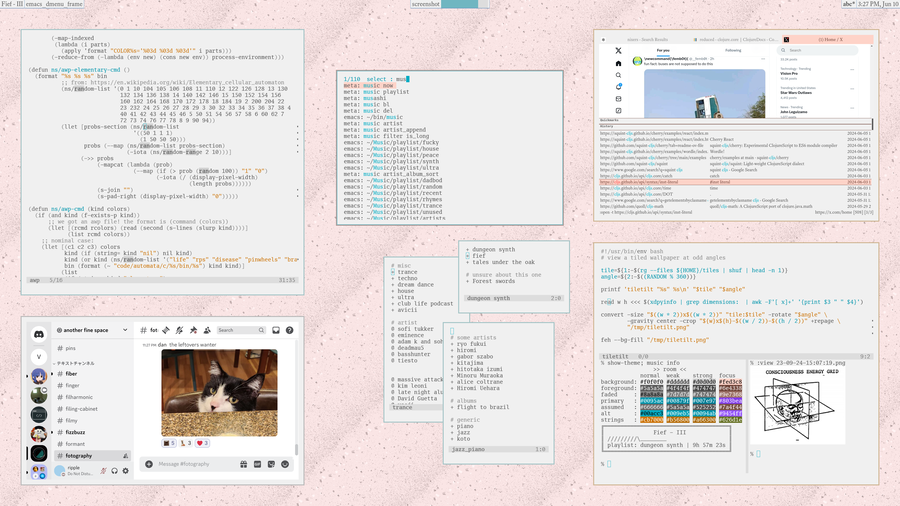
Task: Show member list icon in Discord header
Action: [207, 330]
